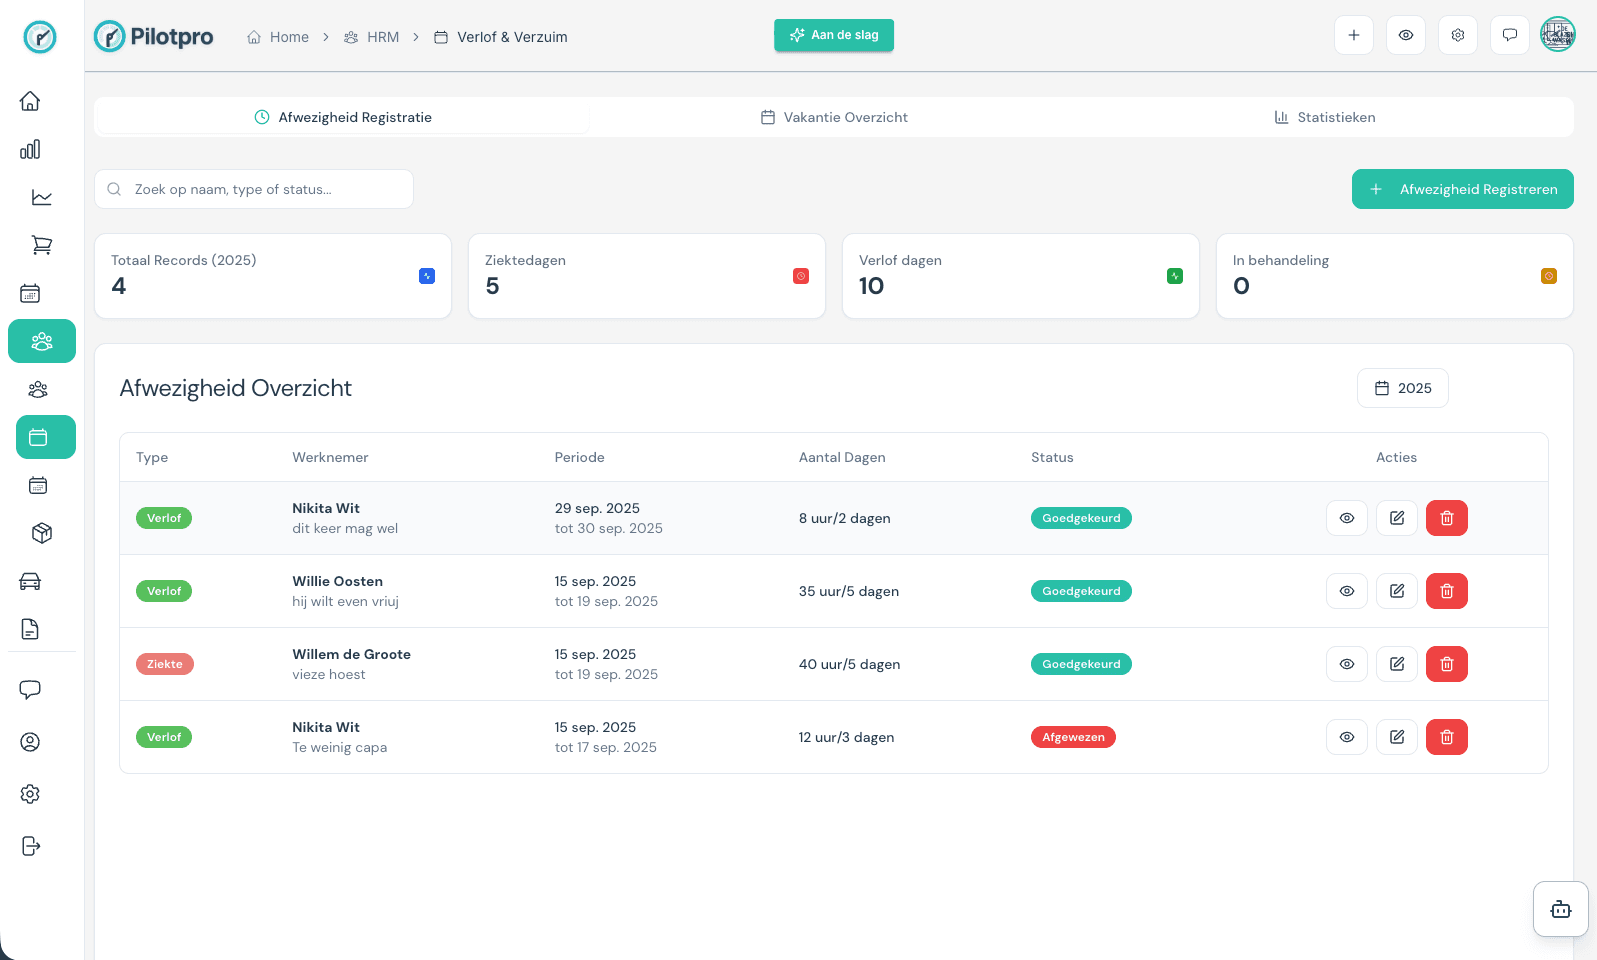Delete Willem de Groote's absence record
Screen dimensions: 1597x960
click(1446, 664)
